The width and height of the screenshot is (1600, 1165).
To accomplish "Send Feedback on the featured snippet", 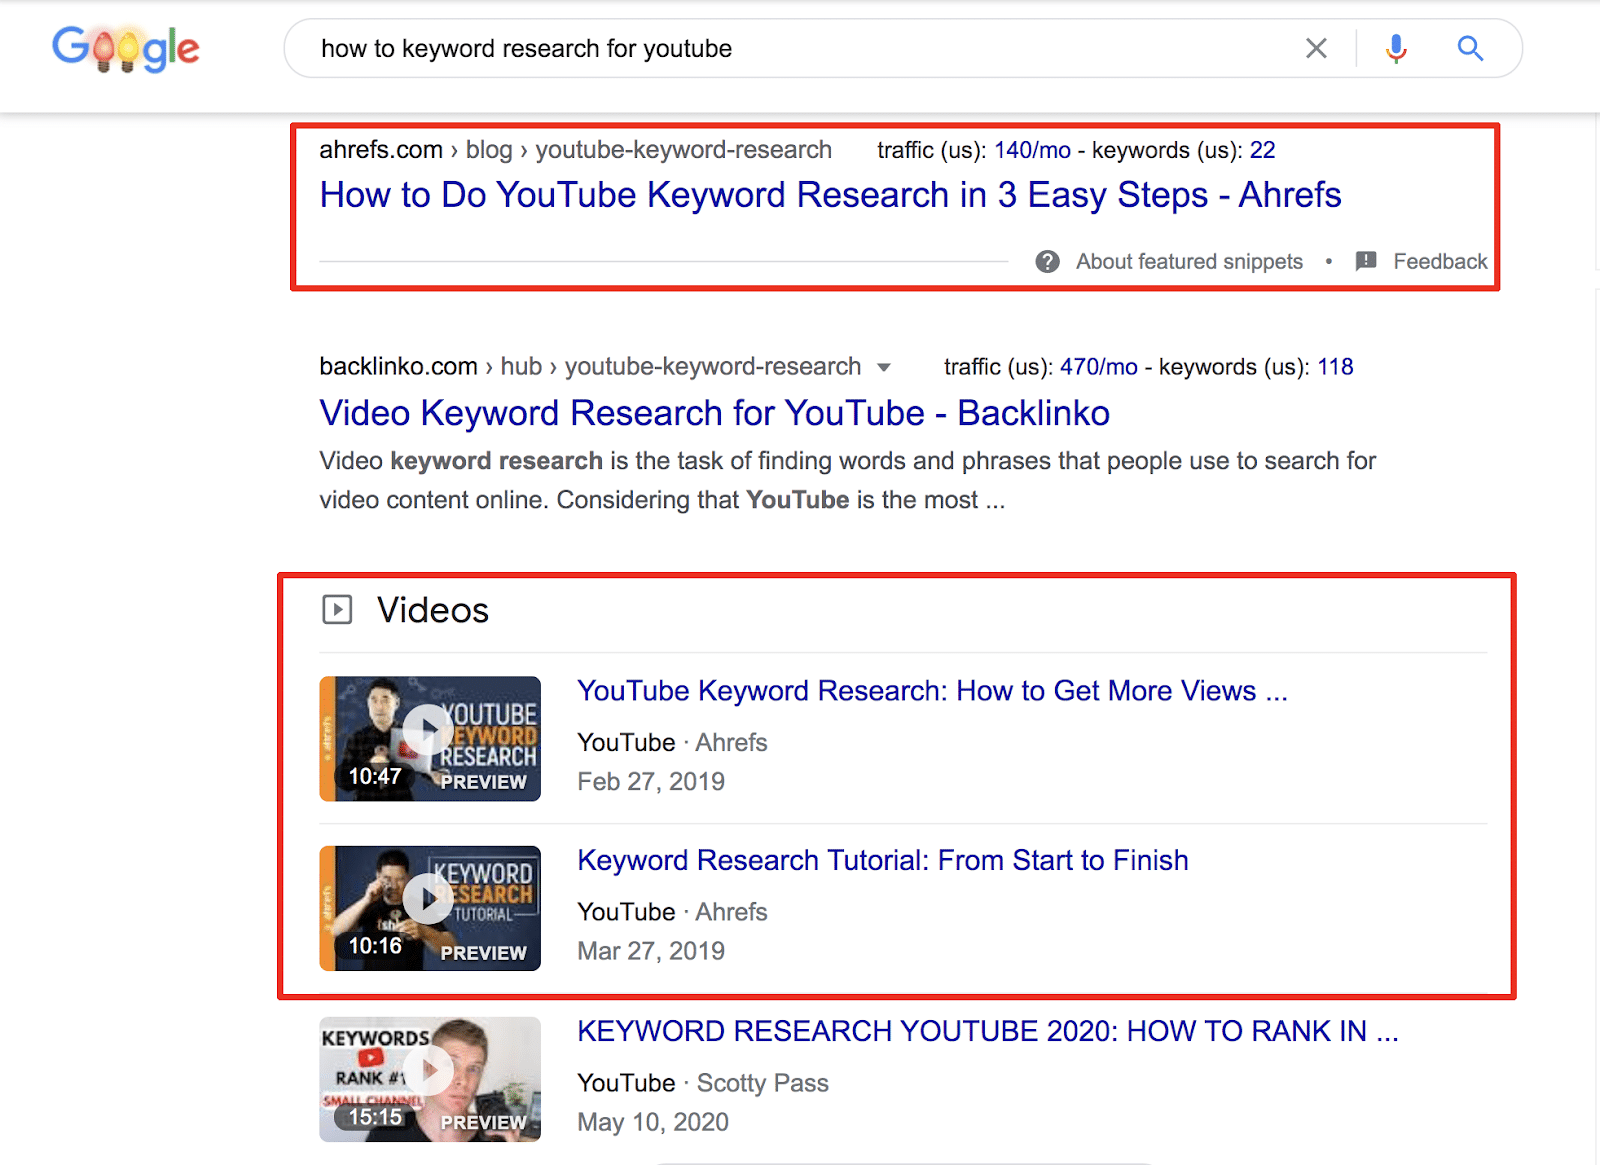I will 1440,262.
